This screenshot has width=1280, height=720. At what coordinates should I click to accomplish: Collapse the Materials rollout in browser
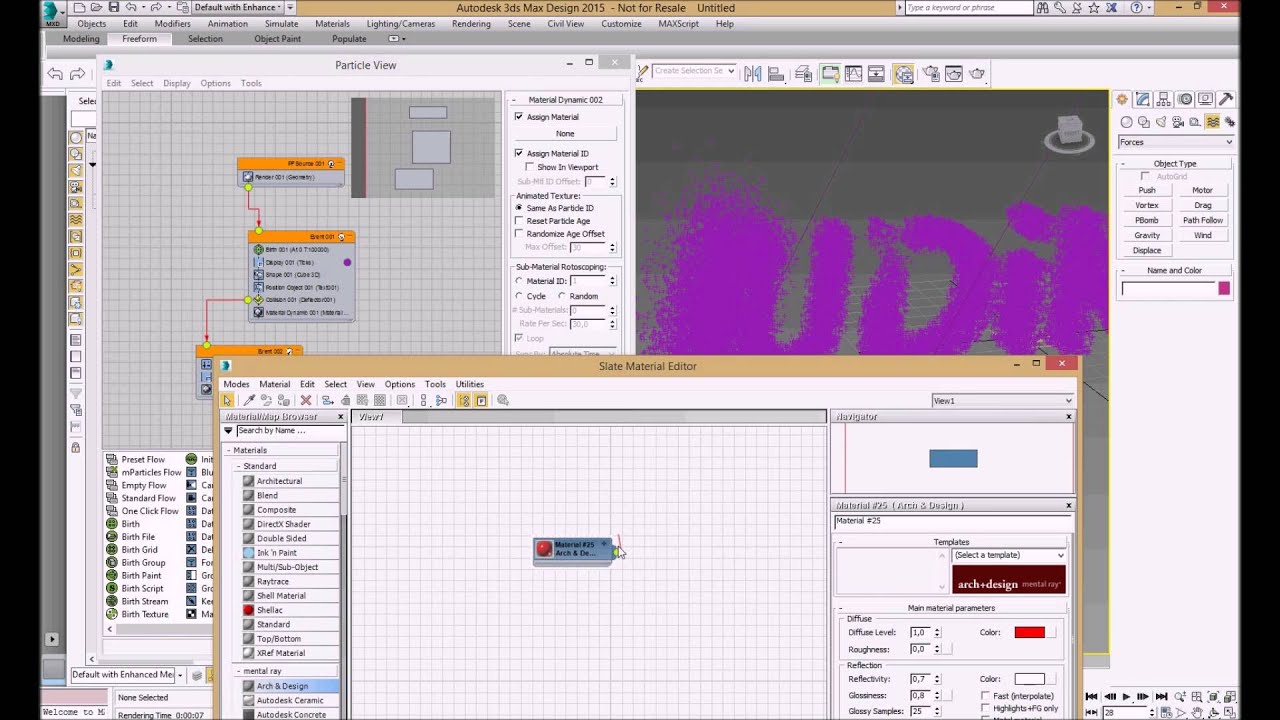point(228,451)
